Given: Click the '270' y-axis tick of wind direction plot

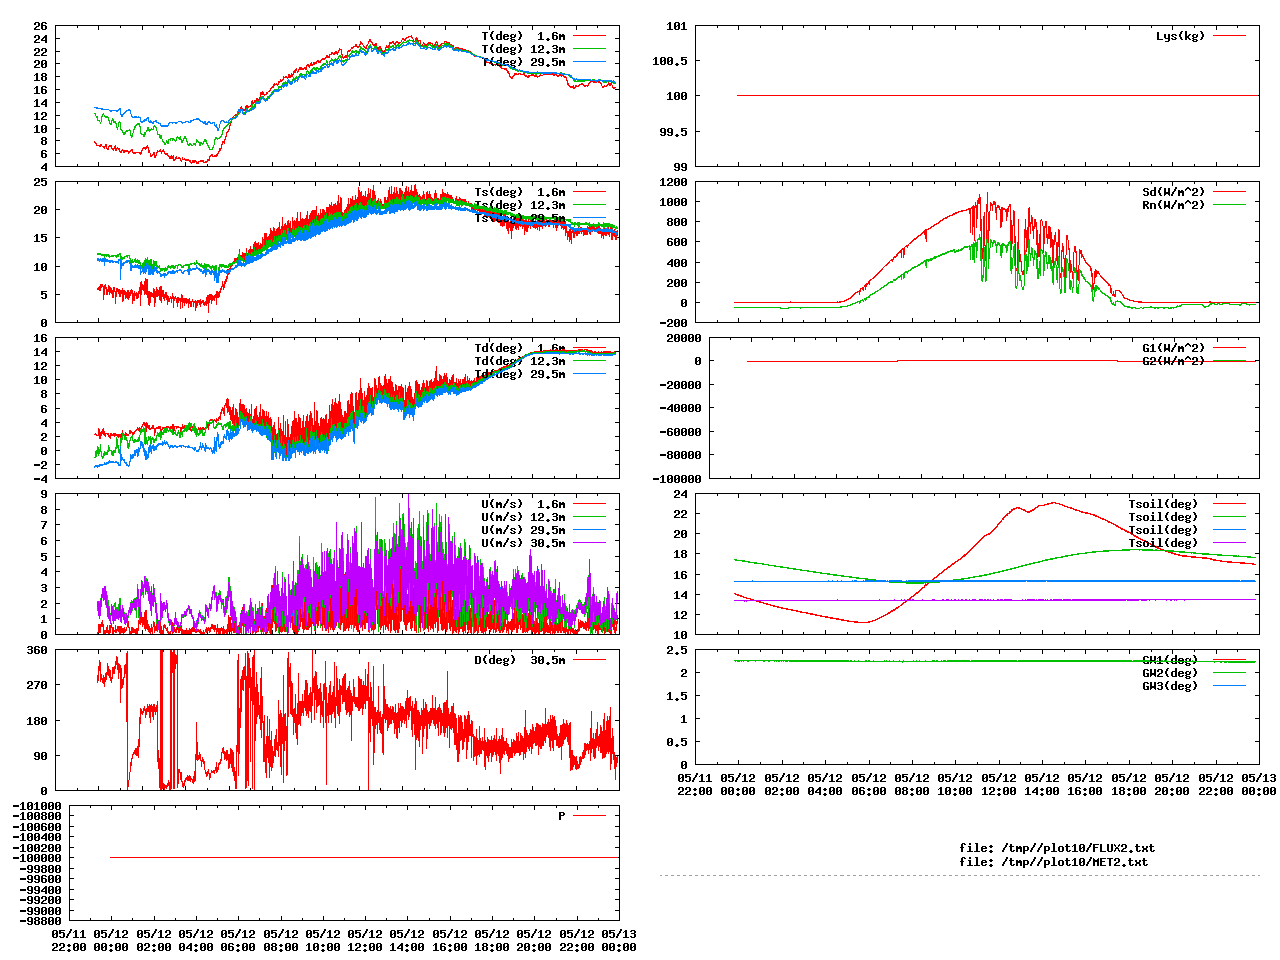Looking at the screenshot, I should pyautogui.click(x=37, y=685).
